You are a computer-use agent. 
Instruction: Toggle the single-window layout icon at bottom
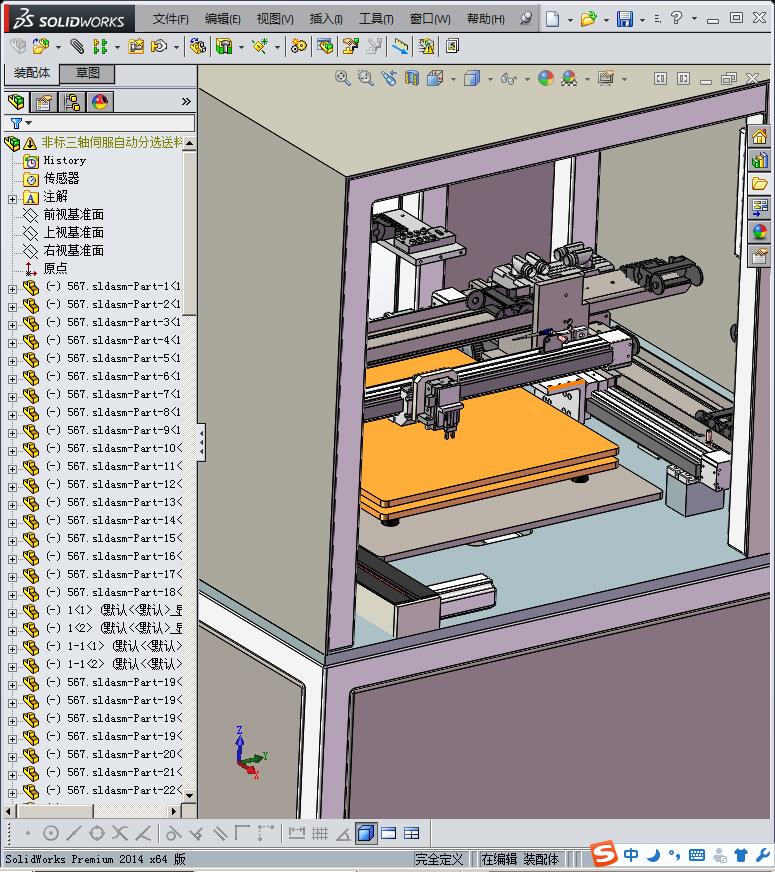tap(389, 833)
